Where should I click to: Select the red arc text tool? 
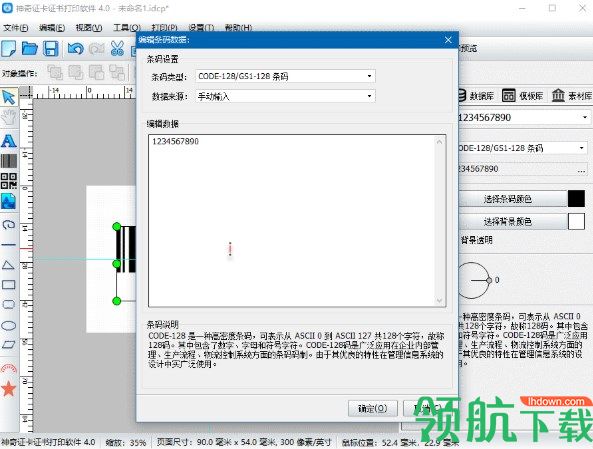click(9, 368)
